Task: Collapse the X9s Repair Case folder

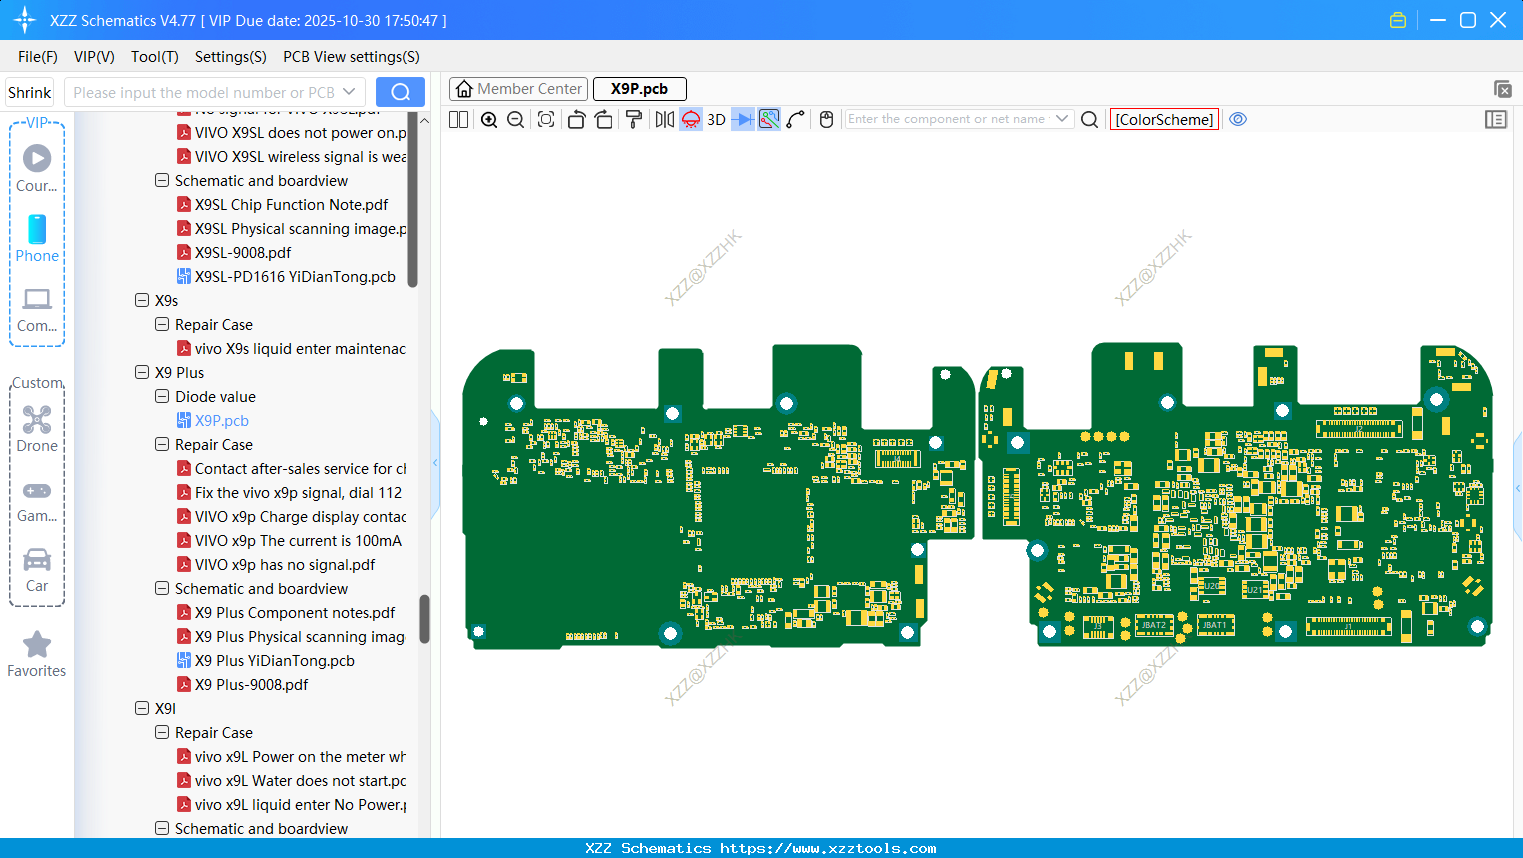Action: (x=162, y=324)
